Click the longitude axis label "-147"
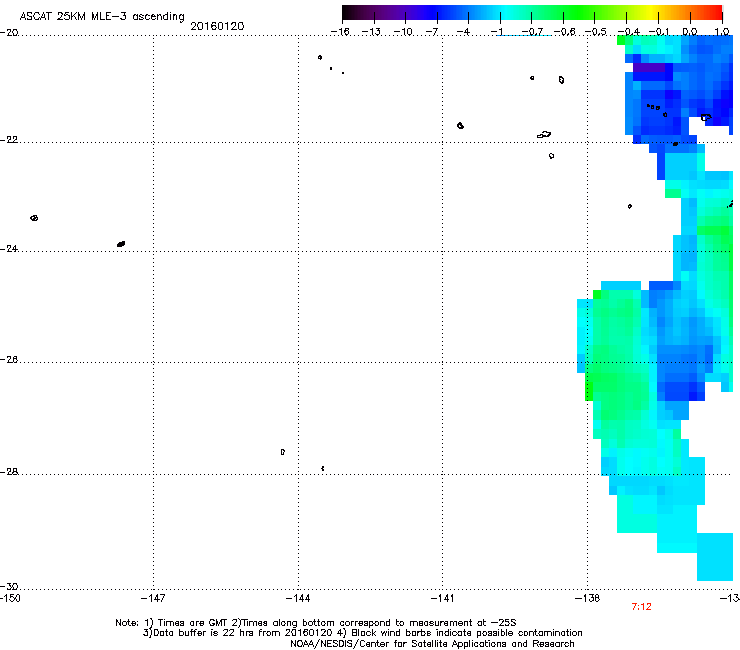Image resolution: width=740 pixels, height=650 pixels. point(153,599)
